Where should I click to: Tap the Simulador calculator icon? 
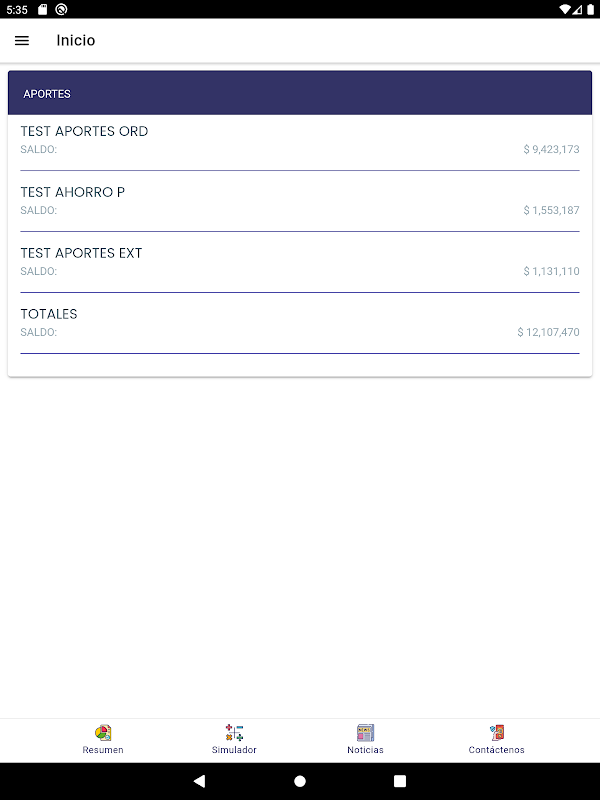coord(234,733)
